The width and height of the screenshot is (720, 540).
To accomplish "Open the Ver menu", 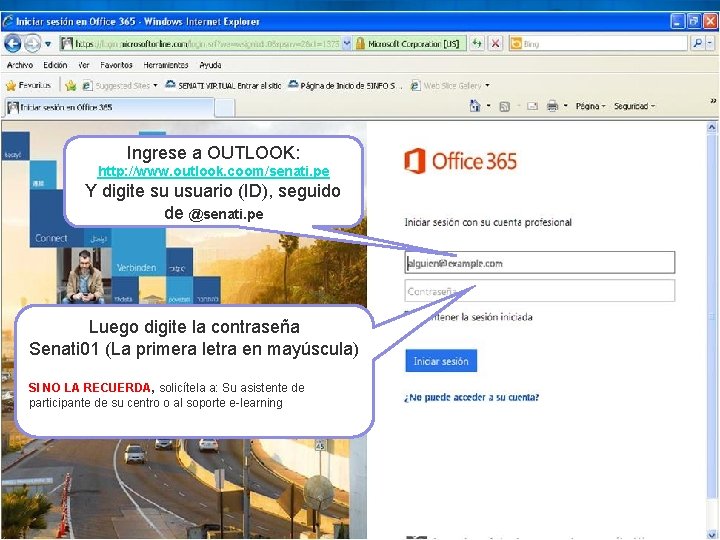I will pos(84,65).
